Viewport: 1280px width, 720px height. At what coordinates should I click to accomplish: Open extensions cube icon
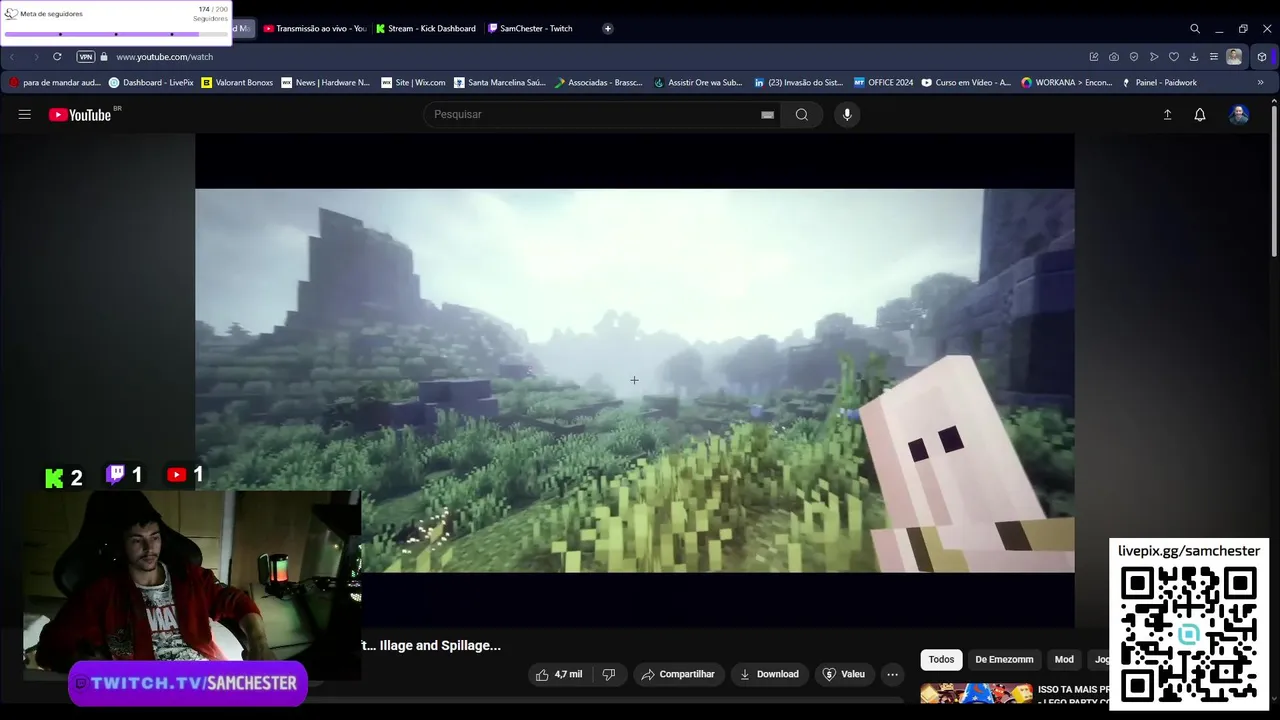point(1262,57)
